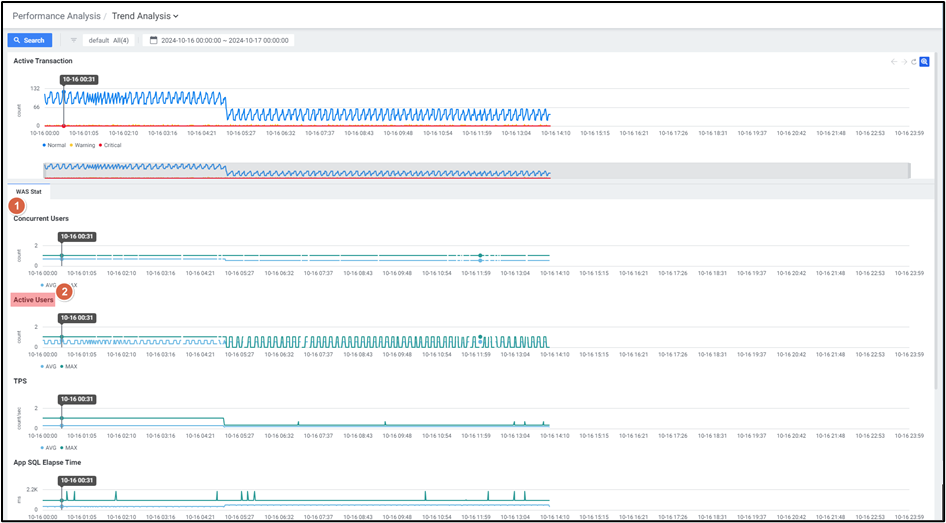Edit the 2024-10-16 to 2024-10-17 date range
This screenshot has height=523, width=946.
(225, 40)
